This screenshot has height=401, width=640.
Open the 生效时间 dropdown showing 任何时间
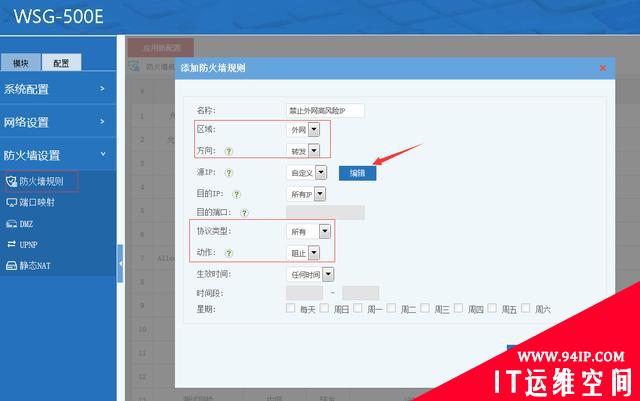(x=310, y=274)
